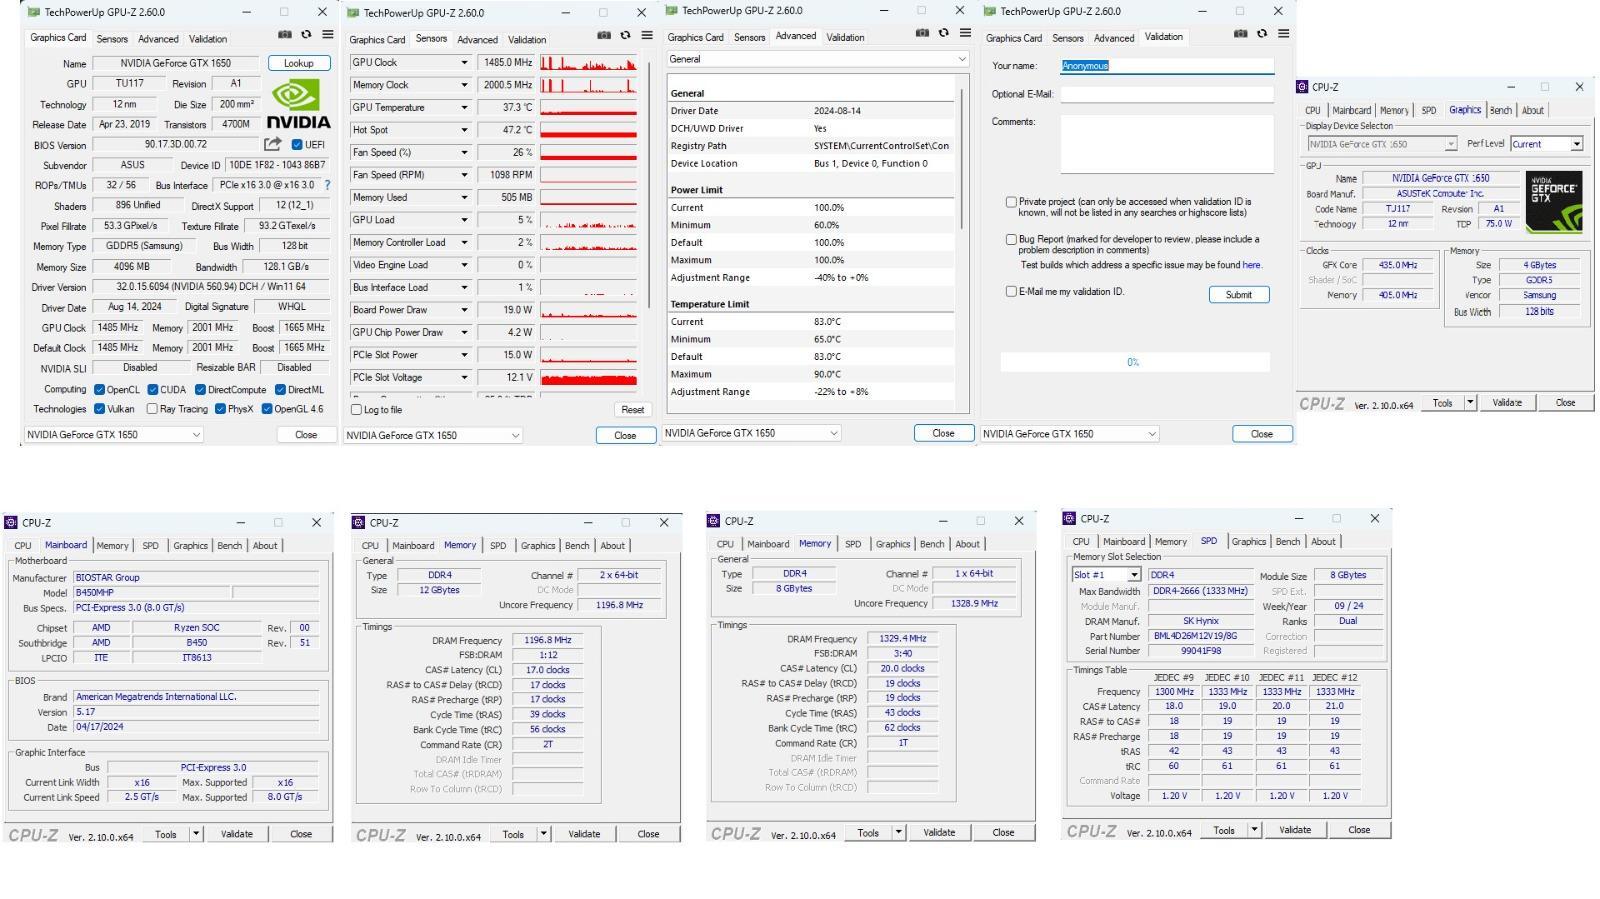Screen dimensions: 1600x899
Task: Switch to Sensors tab in GPU-Z Graphics Card window
Action: pyautogui.click(x=112, y=39)
